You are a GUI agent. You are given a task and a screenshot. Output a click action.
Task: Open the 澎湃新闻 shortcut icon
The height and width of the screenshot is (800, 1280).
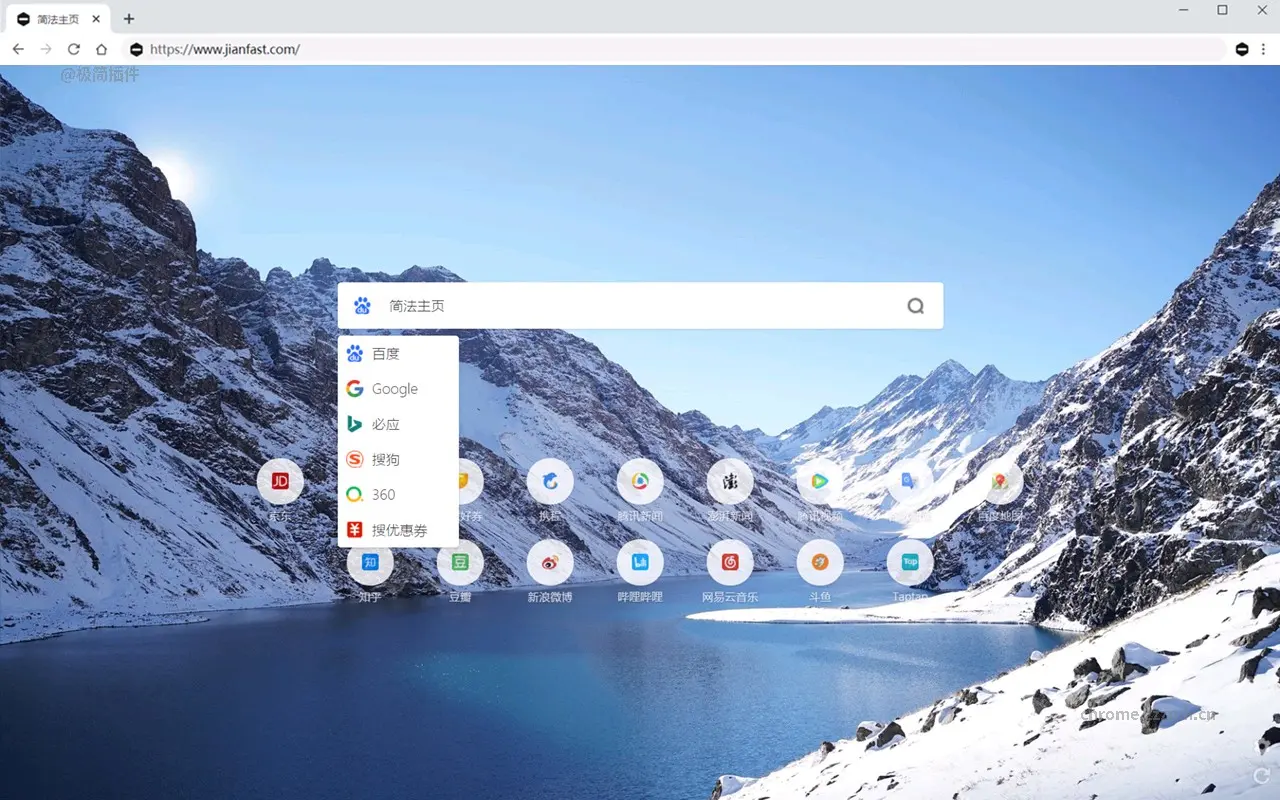[730, 482]
